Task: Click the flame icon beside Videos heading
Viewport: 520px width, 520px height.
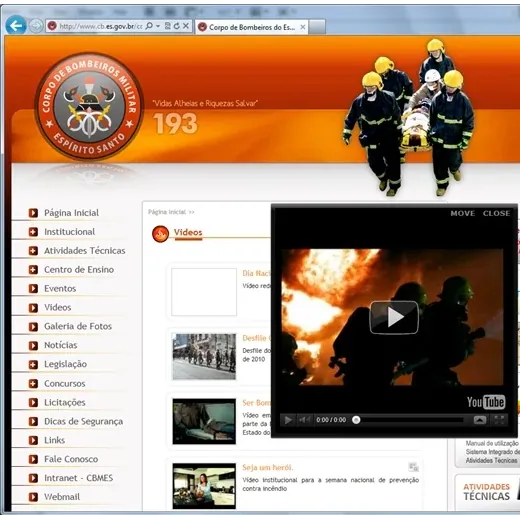Action: (x=160, y=234)
